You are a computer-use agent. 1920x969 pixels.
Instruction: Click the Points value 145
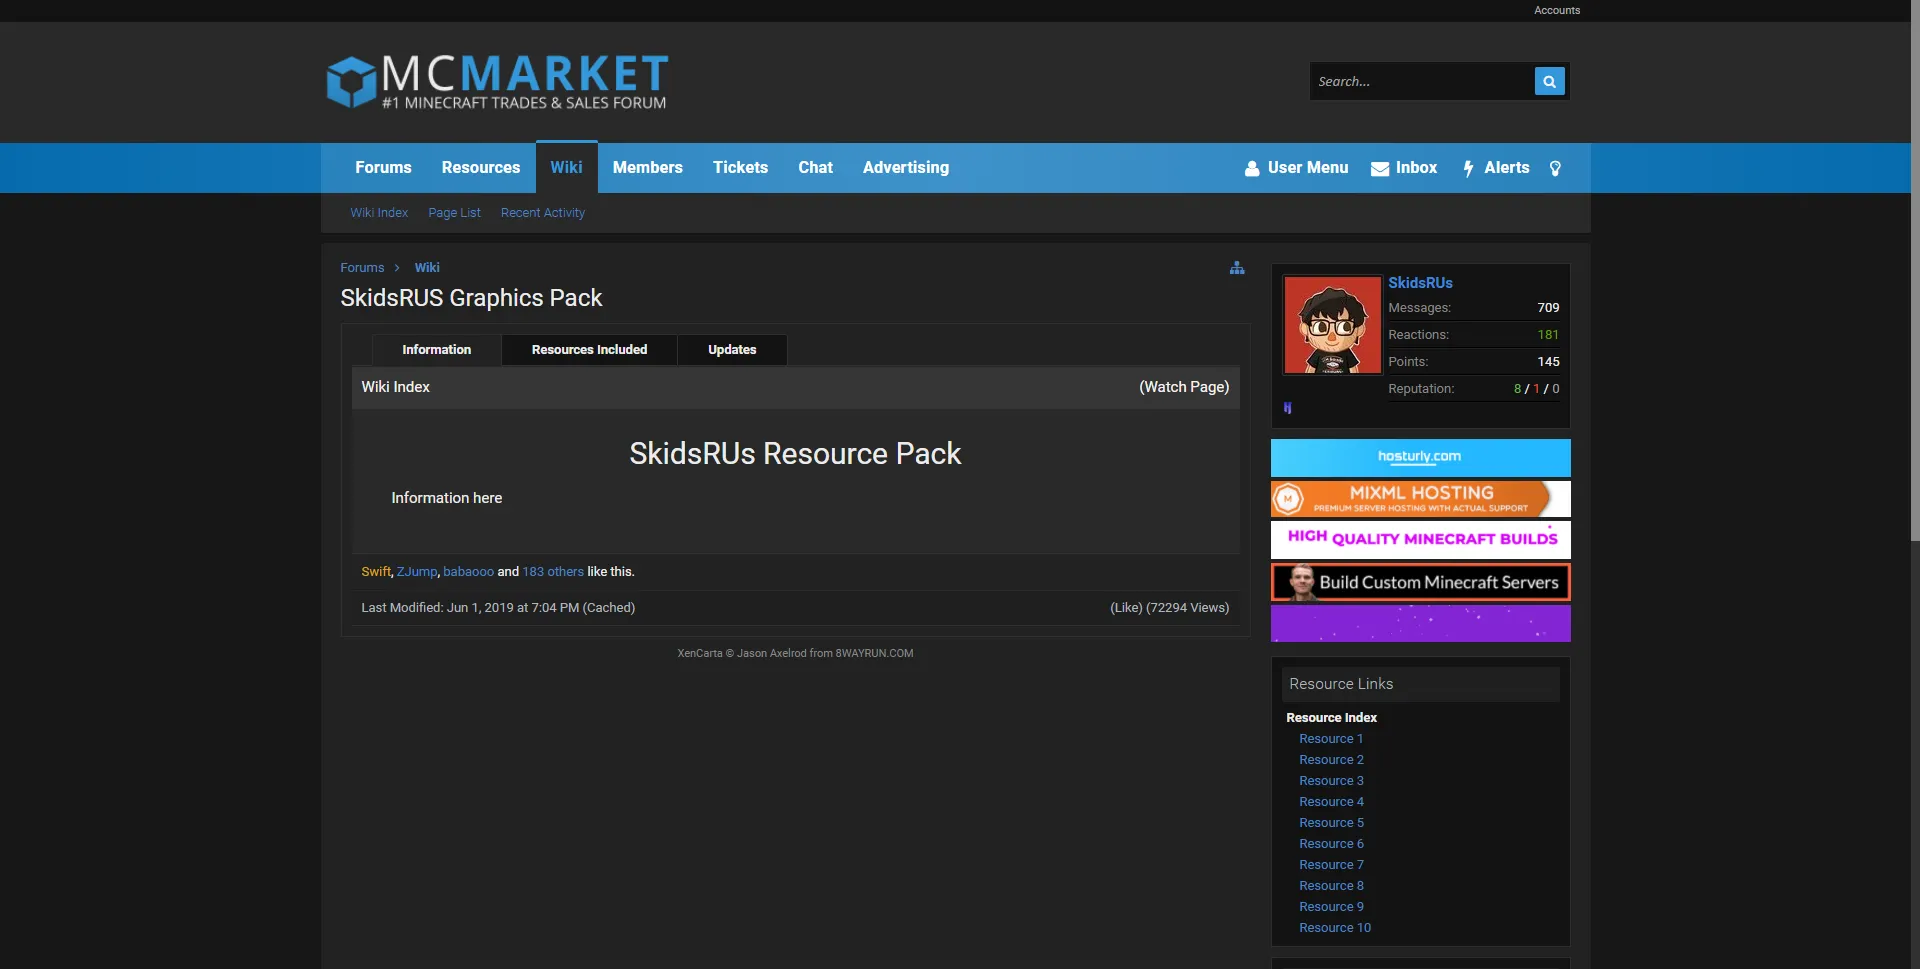[x=1548, y=362]
